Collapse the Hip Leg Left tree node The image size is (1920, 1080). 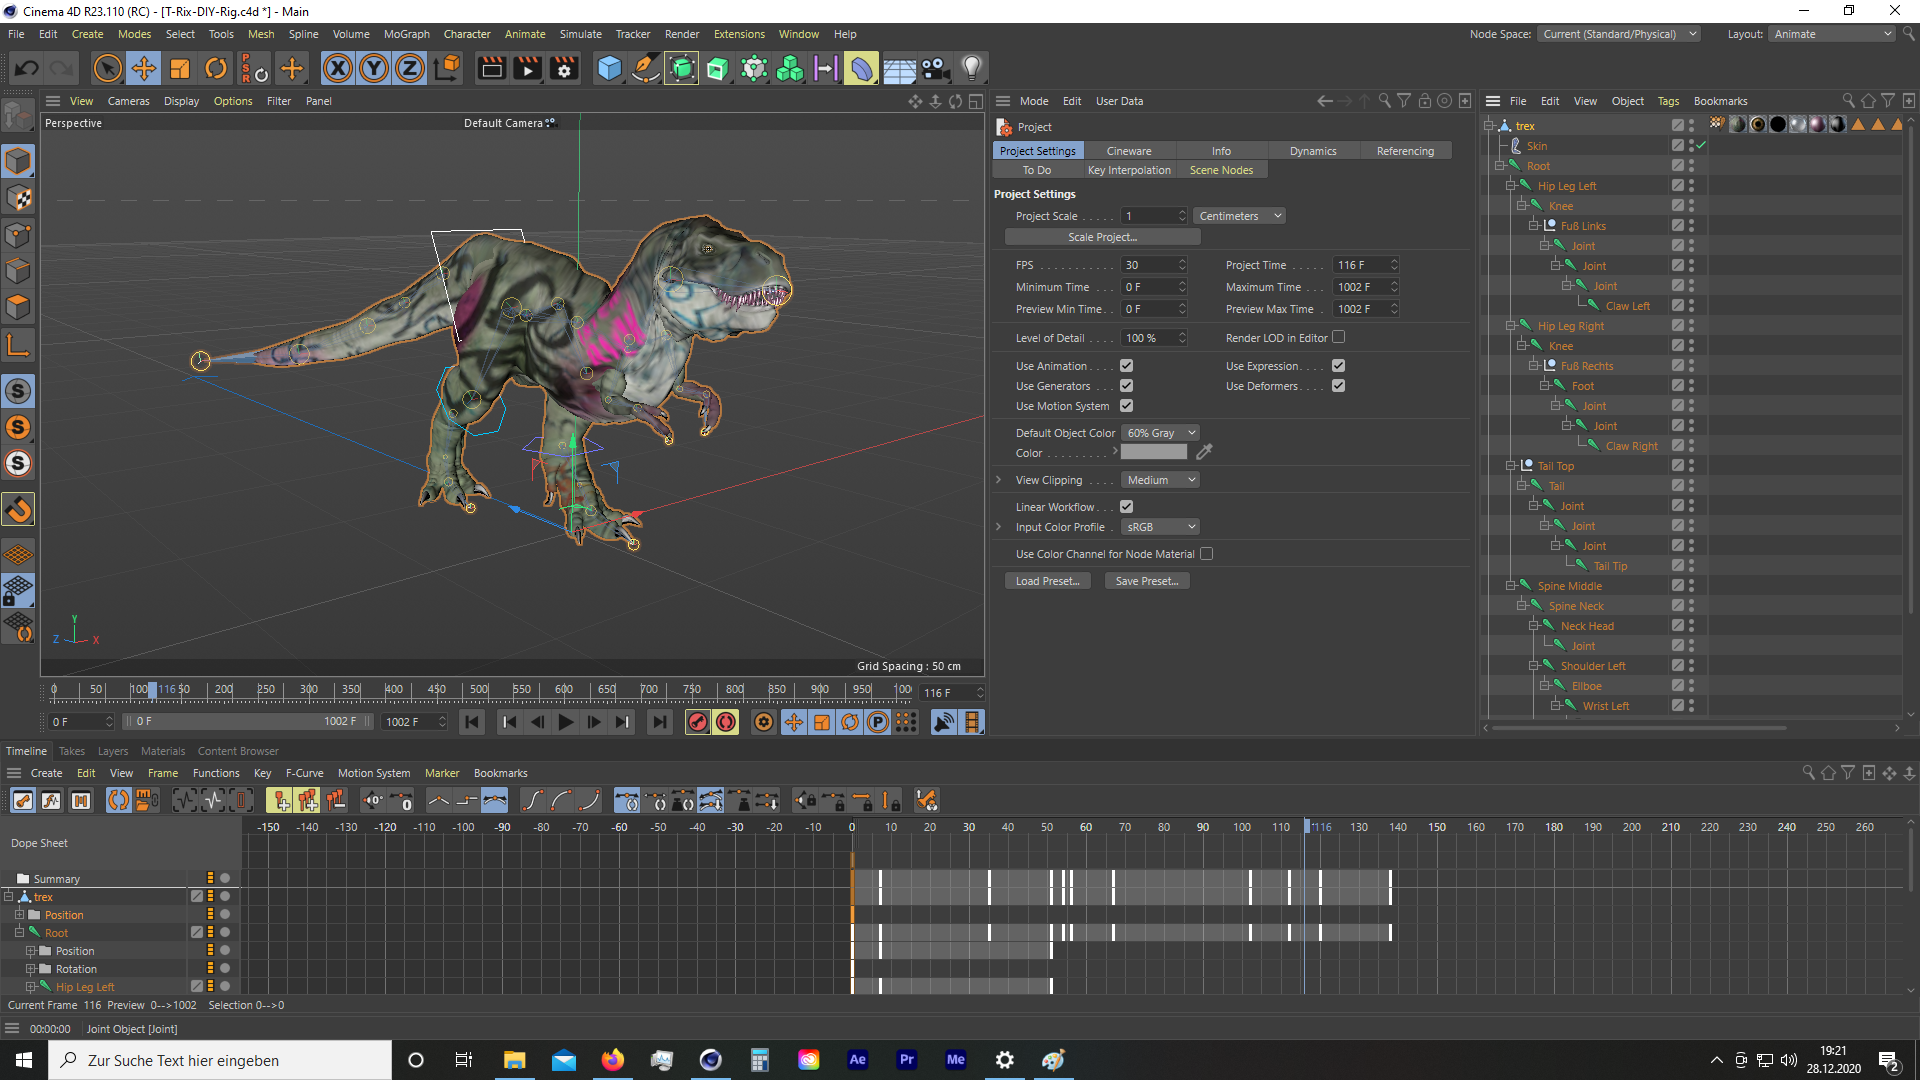[1511, 186]
